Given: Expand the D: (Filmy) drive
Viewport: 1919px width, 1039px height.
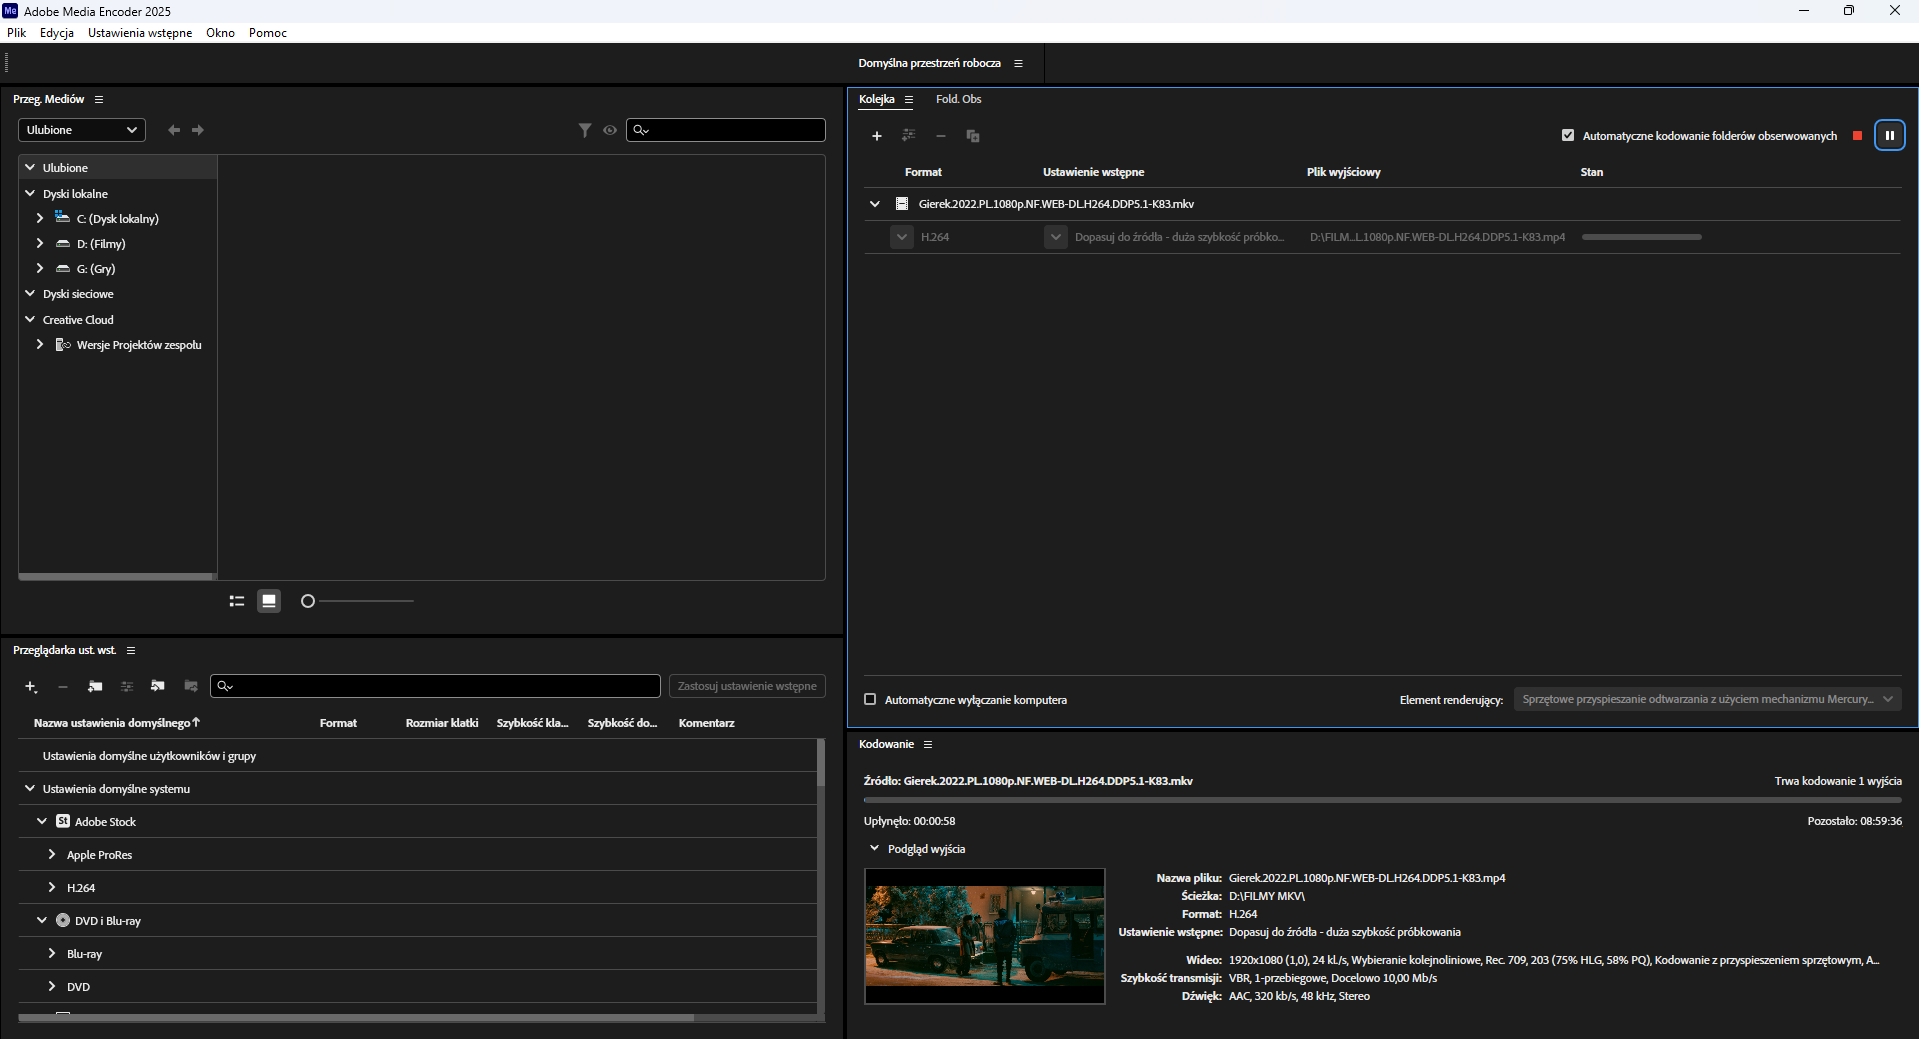Looking at the screenshot, I should 40,243.
